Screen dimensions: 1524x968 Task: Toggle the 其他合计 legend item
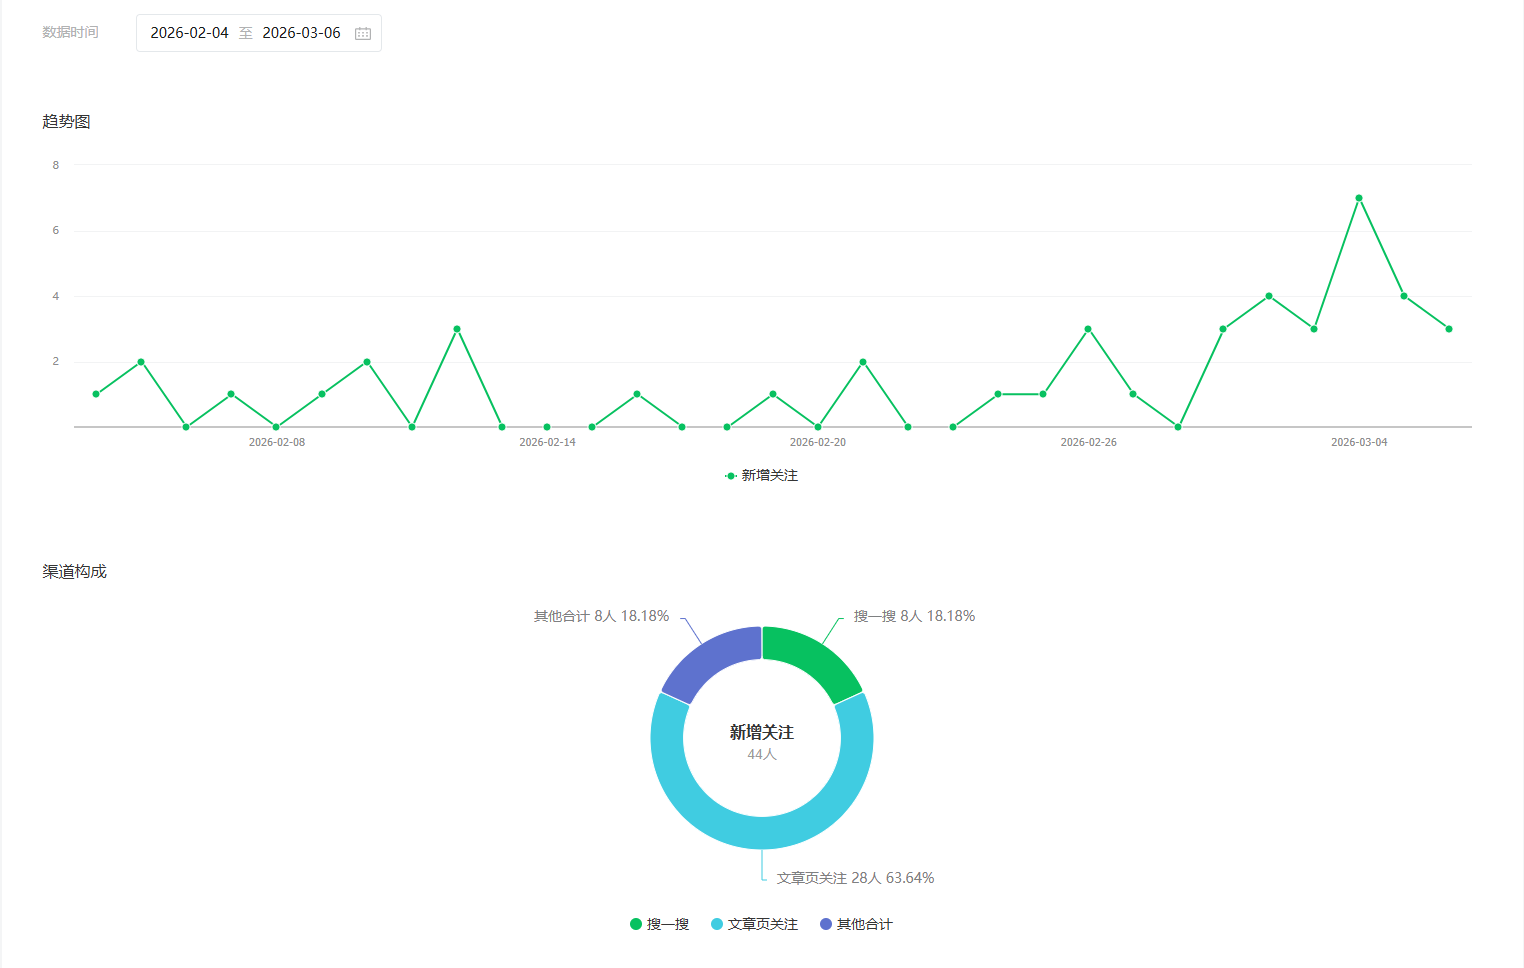[x=856, y=924]
